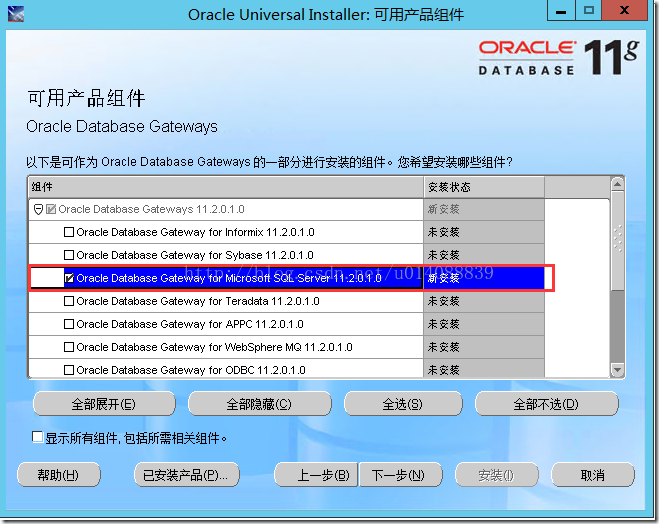This screenshot has width=659, height=524.
Task: Click scrollbar down arrow in component list
Action: pyautogui.click(x=617, y=370)
